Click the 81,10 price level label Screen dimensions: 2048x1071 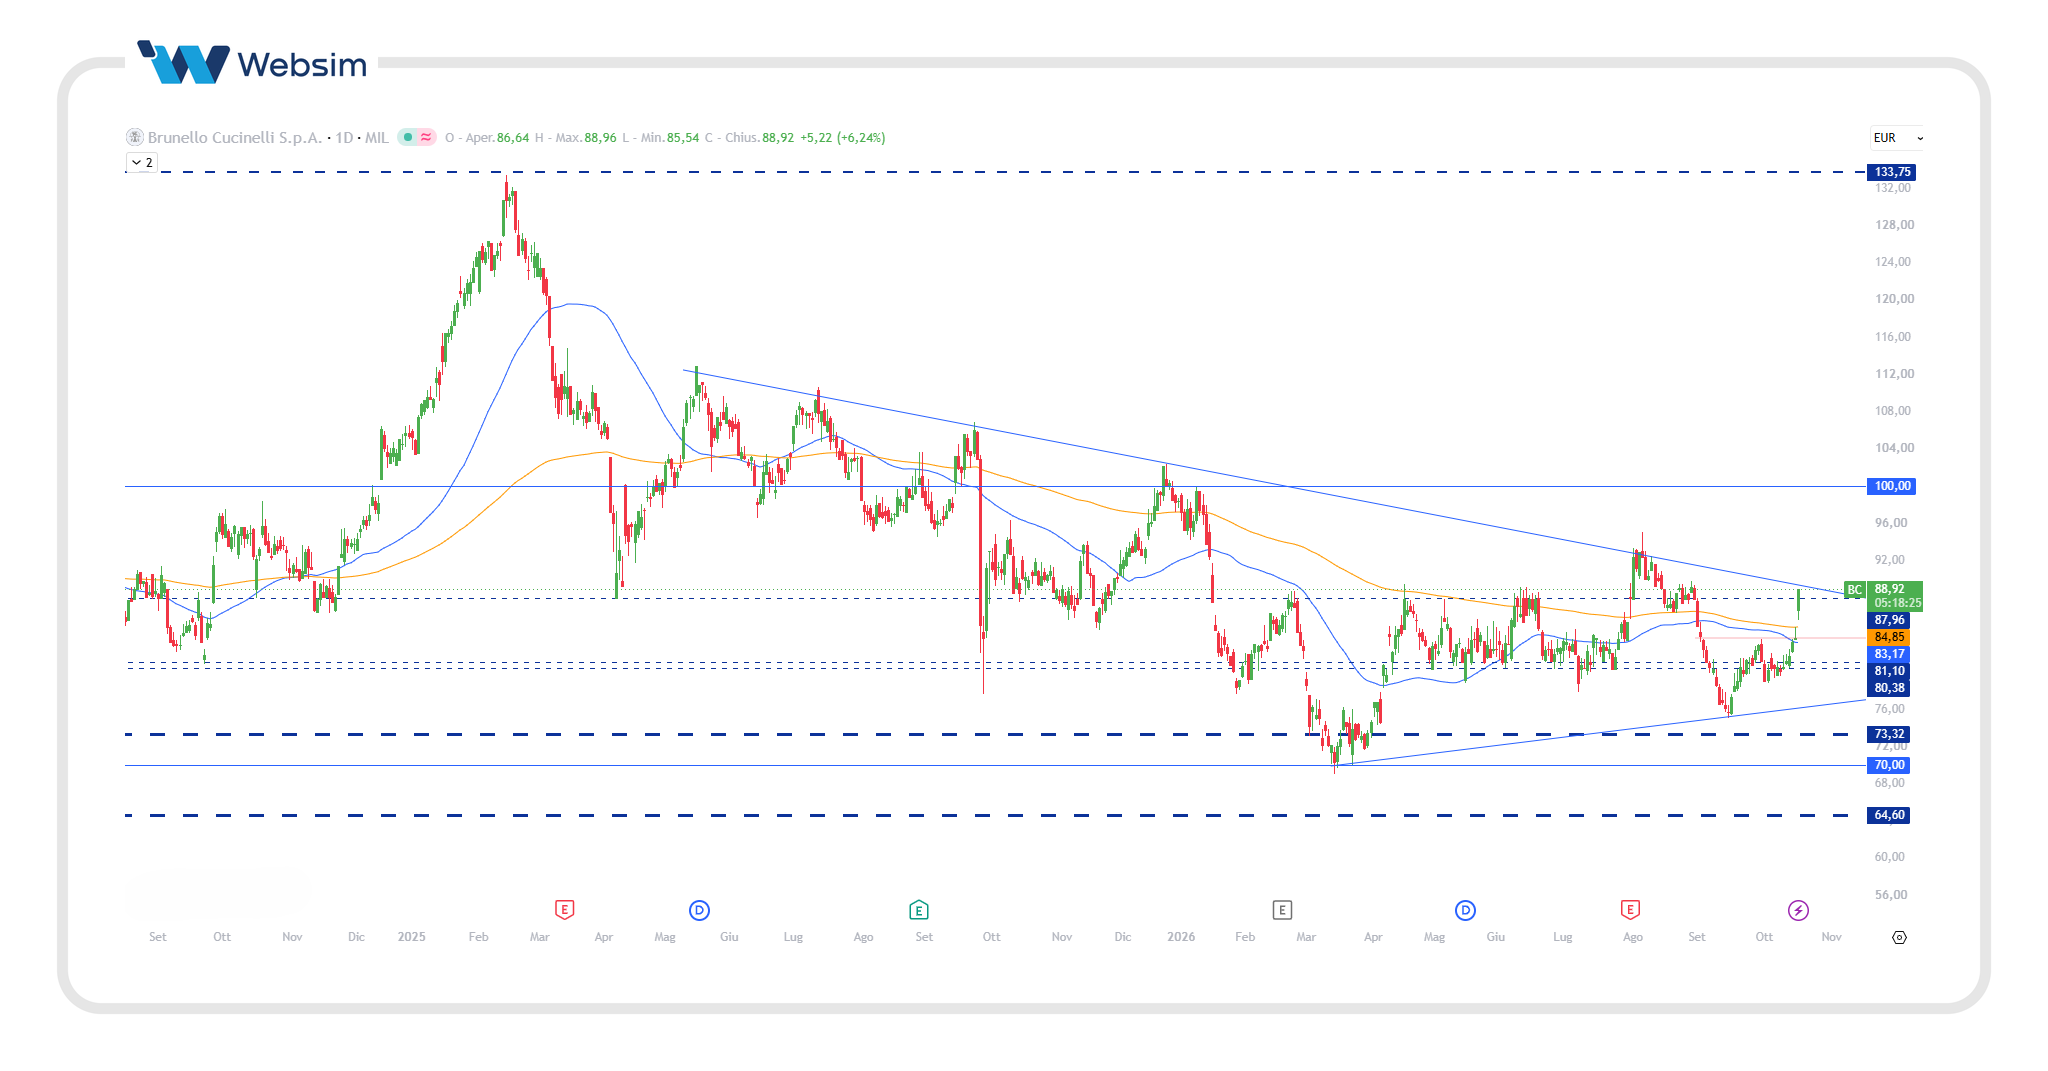pyautogui.click(x=1889, y=671)
